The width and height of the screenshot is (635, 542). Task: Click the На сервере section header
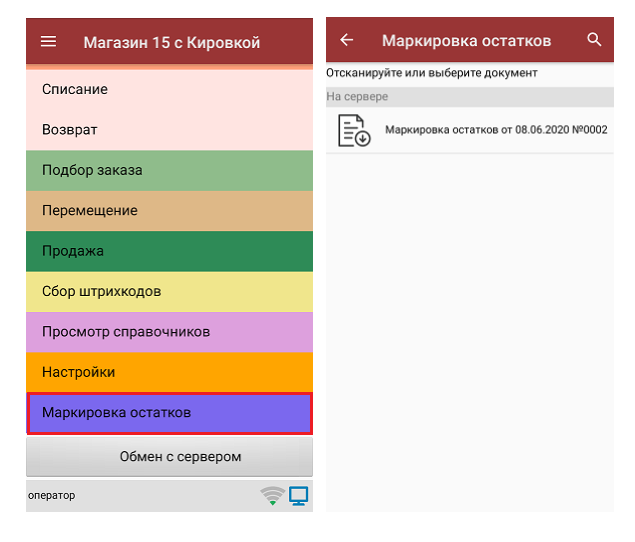click(470, 97)
